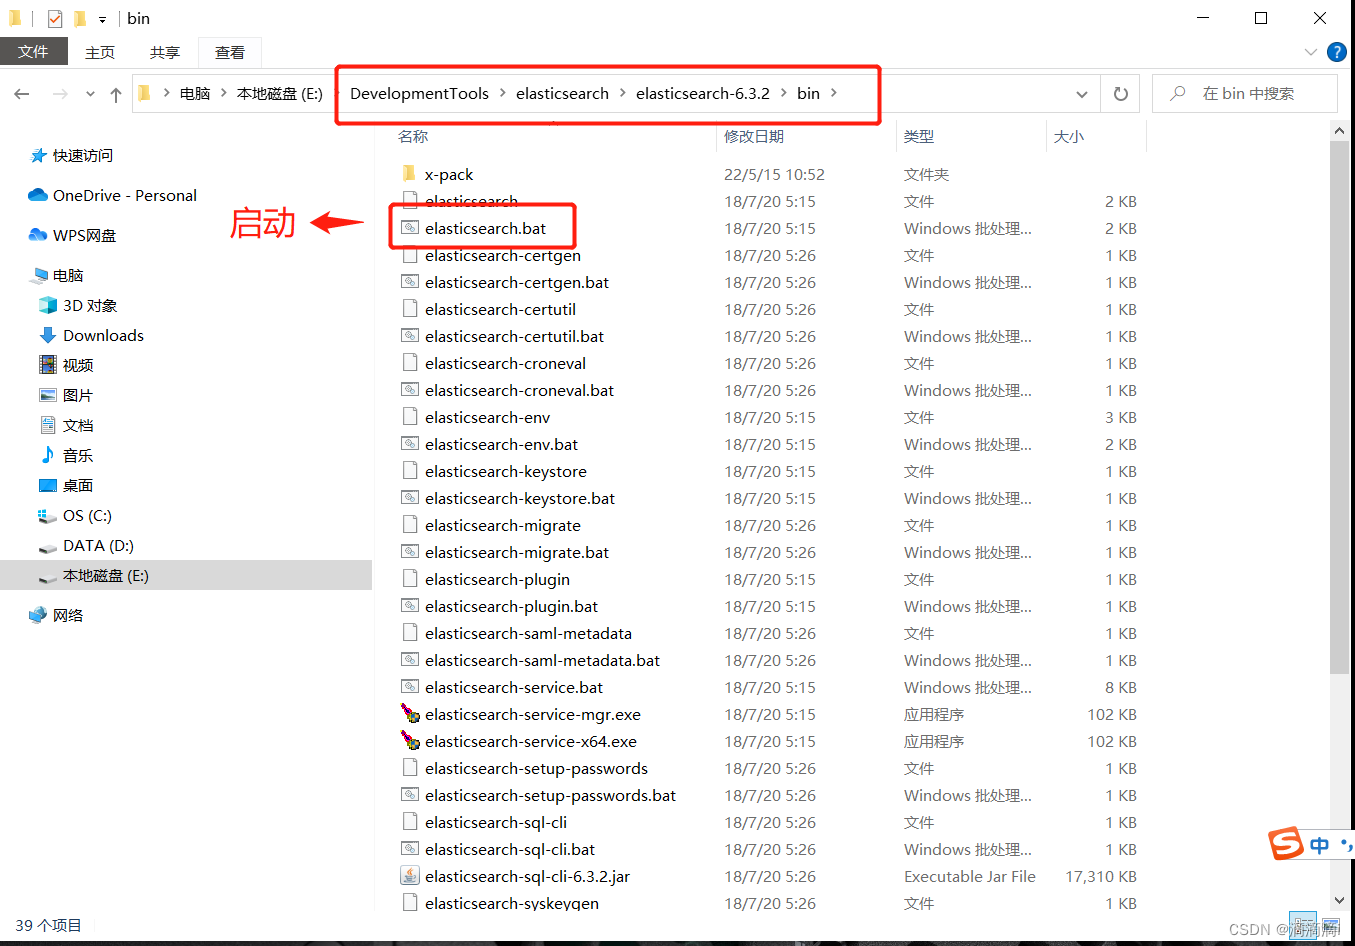
Task: Select the elasticsearch-plugin.bat file name
Action: tap(511, 607)
